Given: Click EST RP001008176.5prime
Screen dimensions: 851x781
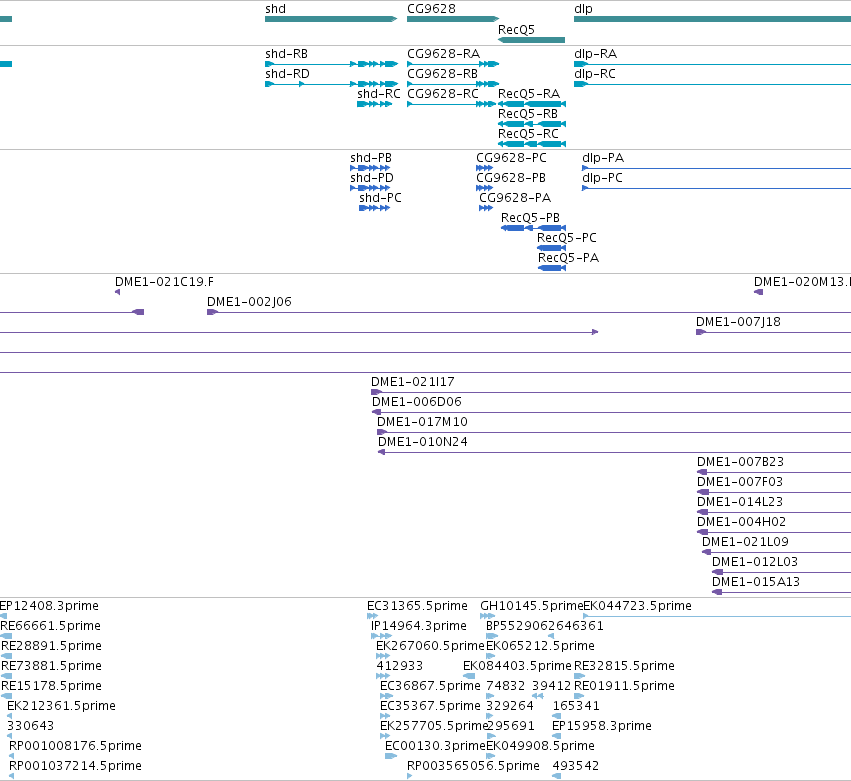Looking at the screenshot, I should click(x=12, y=756).
